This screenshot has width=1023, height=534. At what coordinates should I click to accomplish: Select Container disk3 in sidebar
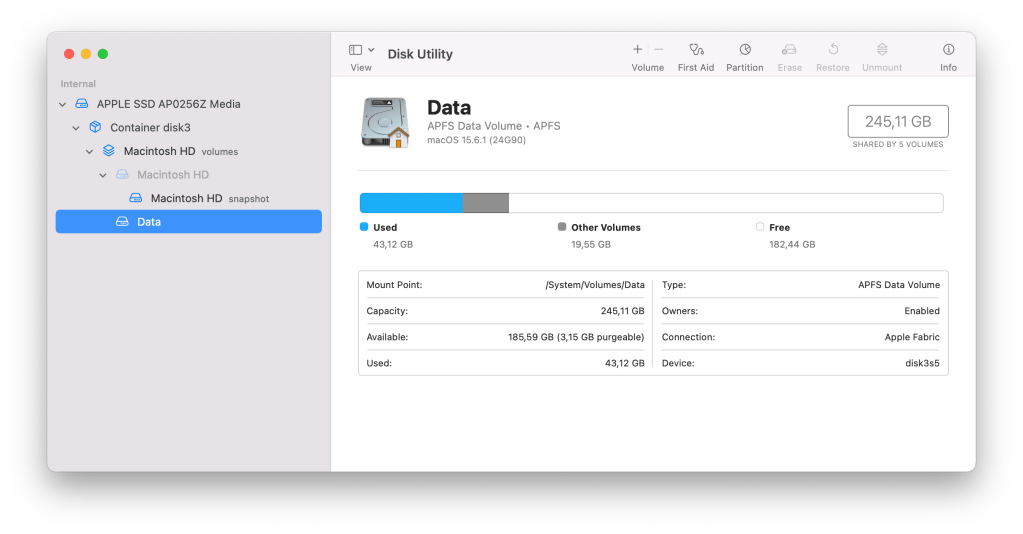click(x=150, y=128)
